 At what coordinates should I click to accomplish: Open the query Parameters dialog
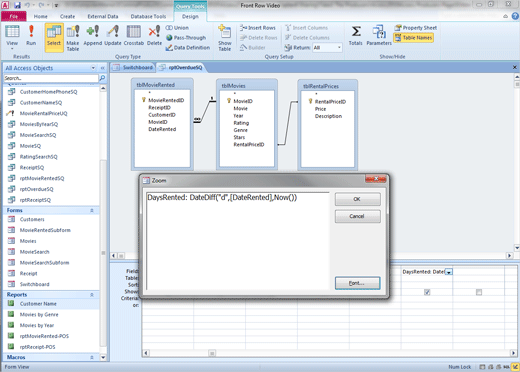point(379,35)
